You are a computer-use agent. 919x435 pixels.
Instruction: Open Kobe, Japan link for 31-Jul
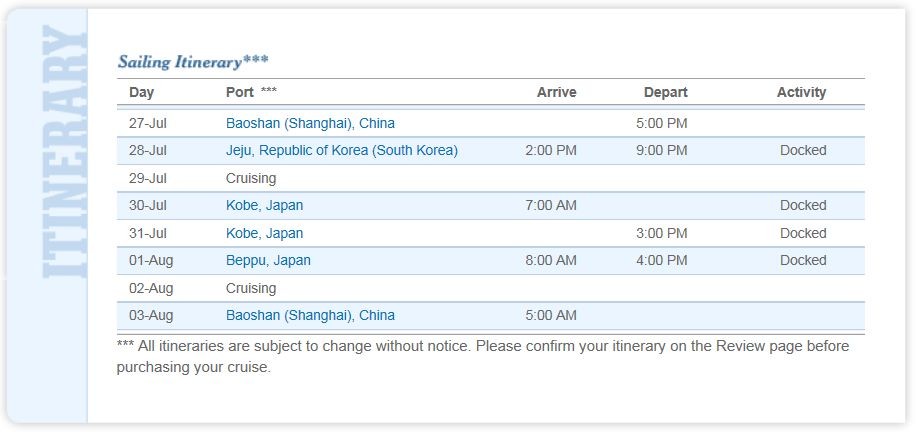pos(264,233)
